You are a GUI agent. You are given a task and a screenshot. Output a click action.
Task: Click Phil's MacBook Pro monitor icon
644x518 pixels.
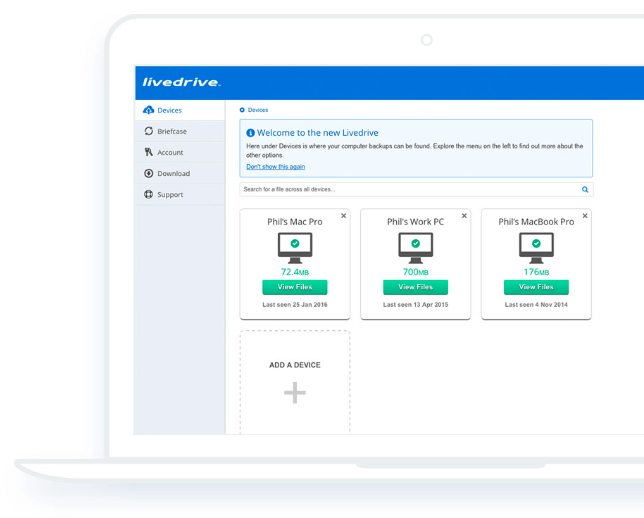[536, 248]
